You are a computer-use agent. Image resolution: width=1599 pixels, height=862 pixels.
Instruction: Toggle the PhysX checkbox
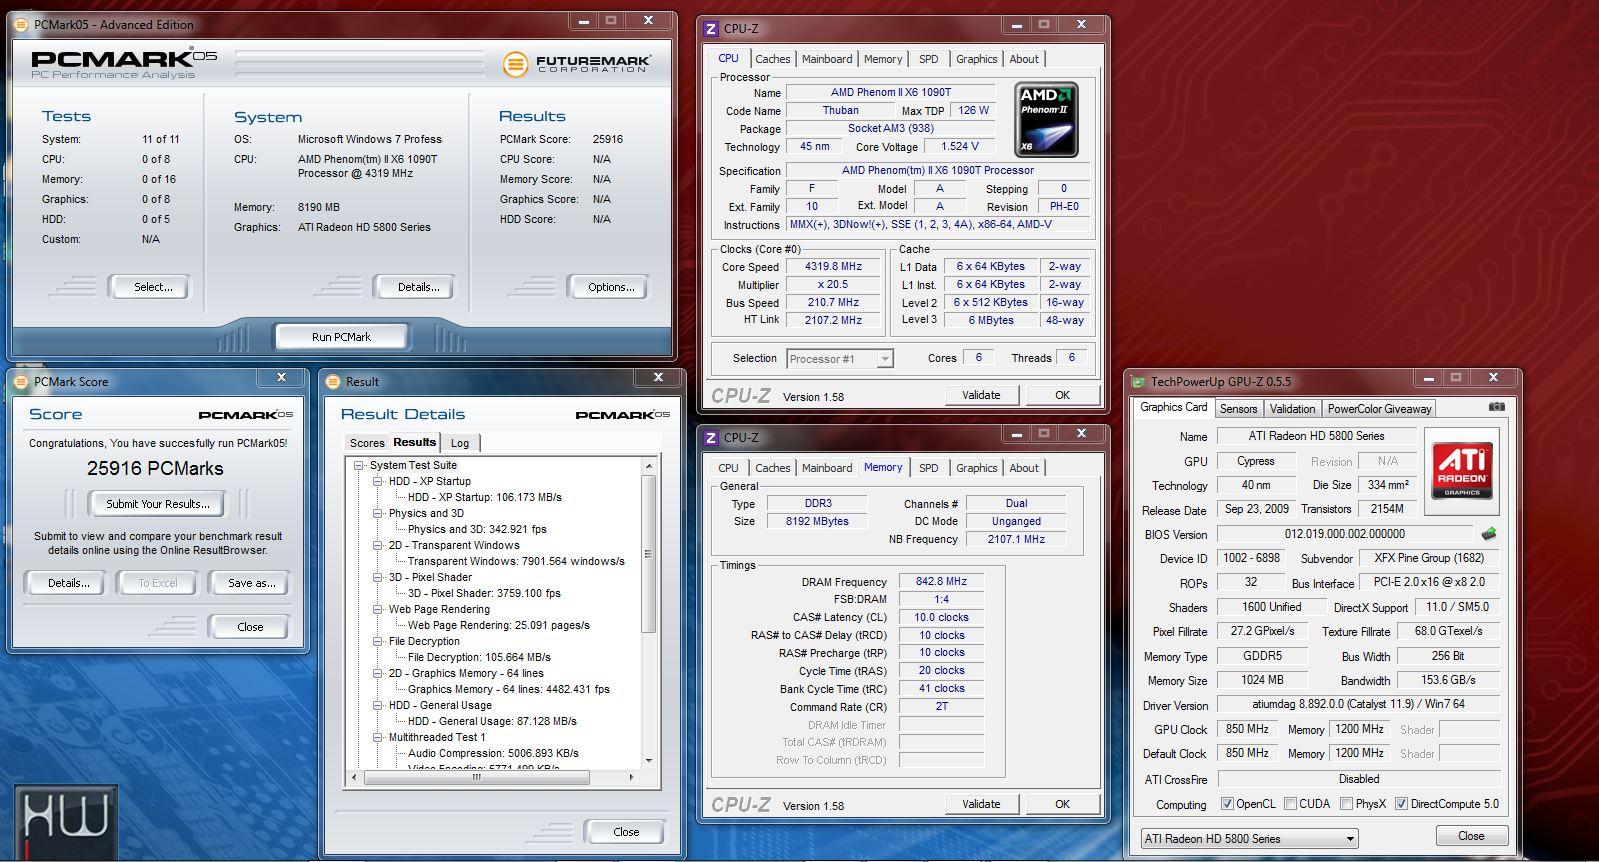[x=1346, y=803]
